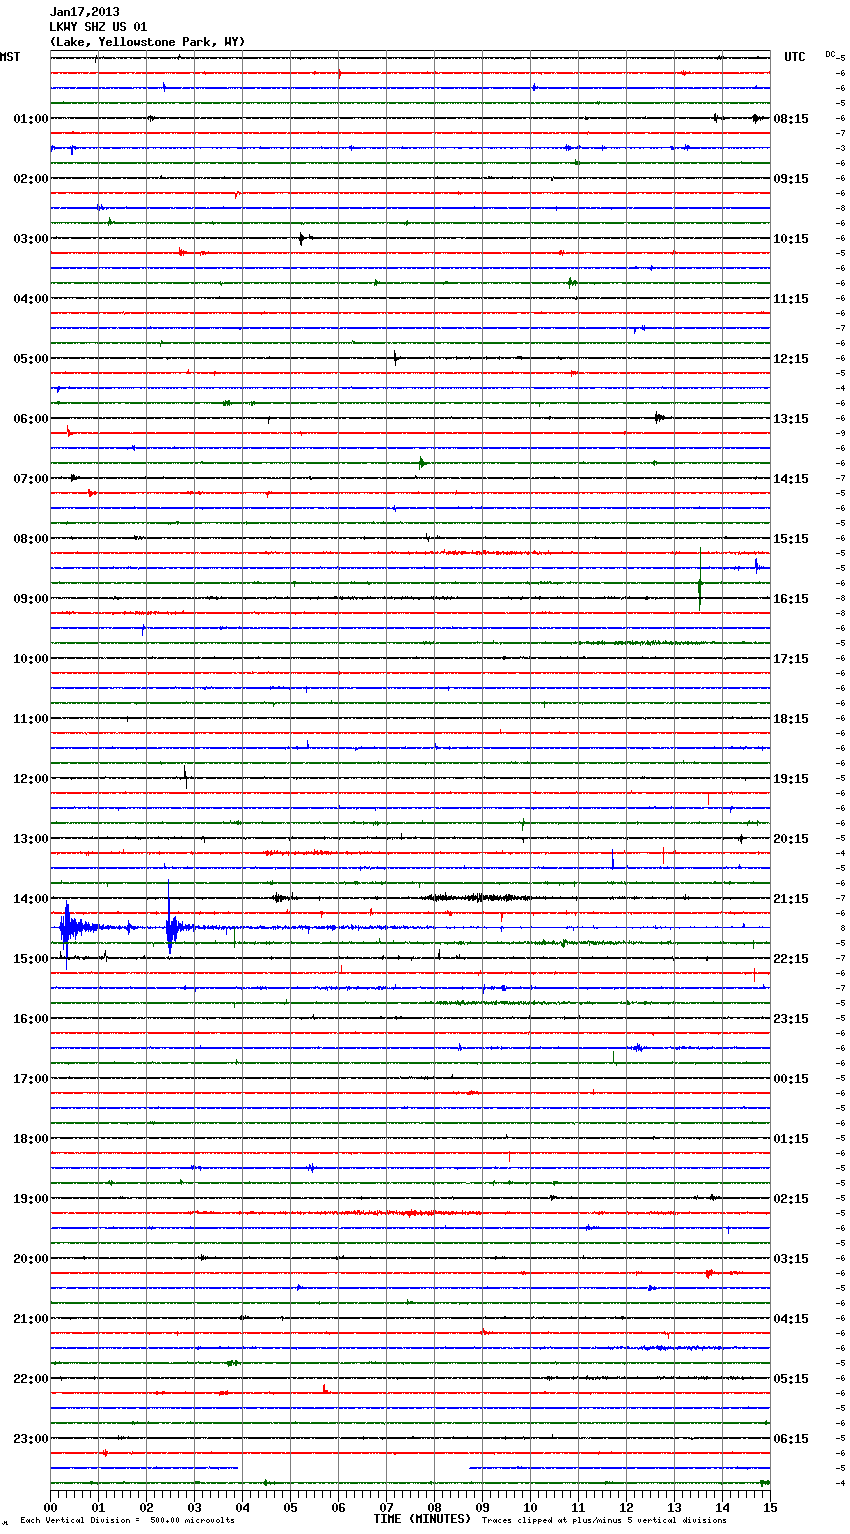
Task: Click the "DC" column header
Action: click(x=830, y=54)
